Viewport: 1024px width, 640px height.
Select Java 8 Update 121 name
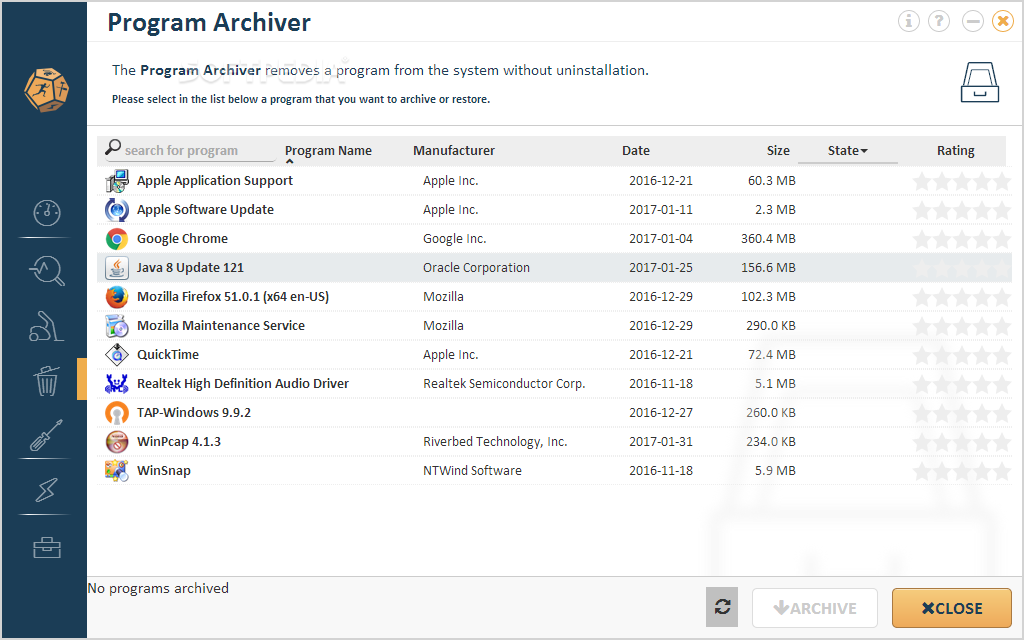(190, 268)
